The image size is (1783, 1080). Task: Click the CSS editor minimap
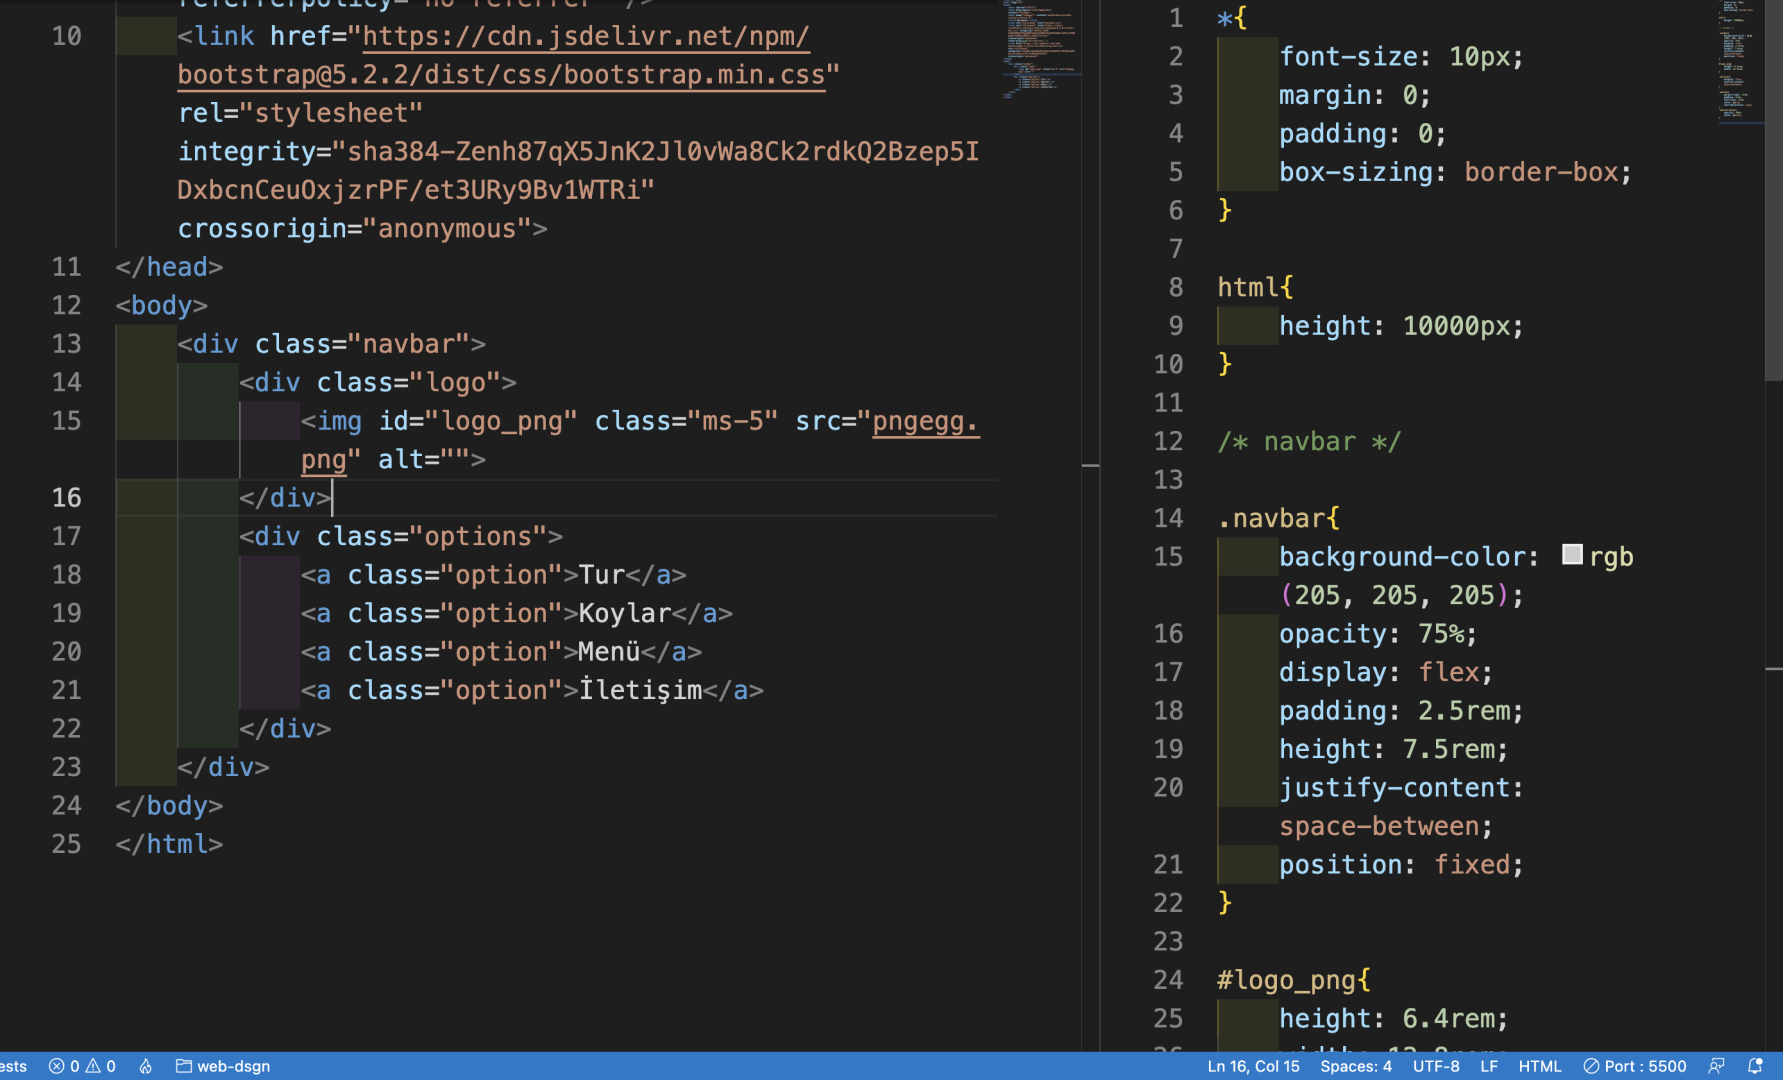(1740, 60)
